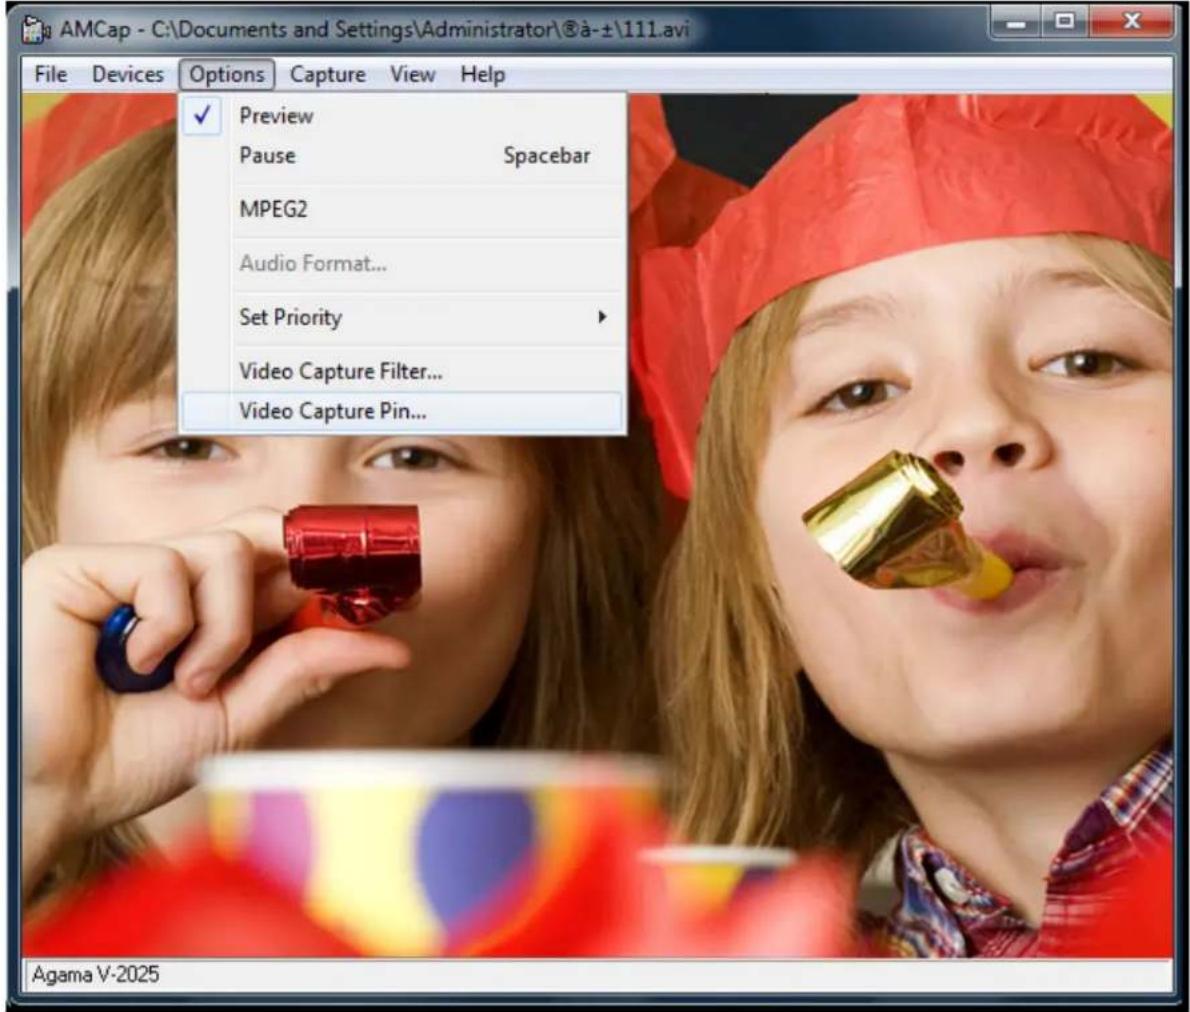Close the AMCap window
The height and width of the screenshot is (1012, 1190).
click(x=1132, y=22)
